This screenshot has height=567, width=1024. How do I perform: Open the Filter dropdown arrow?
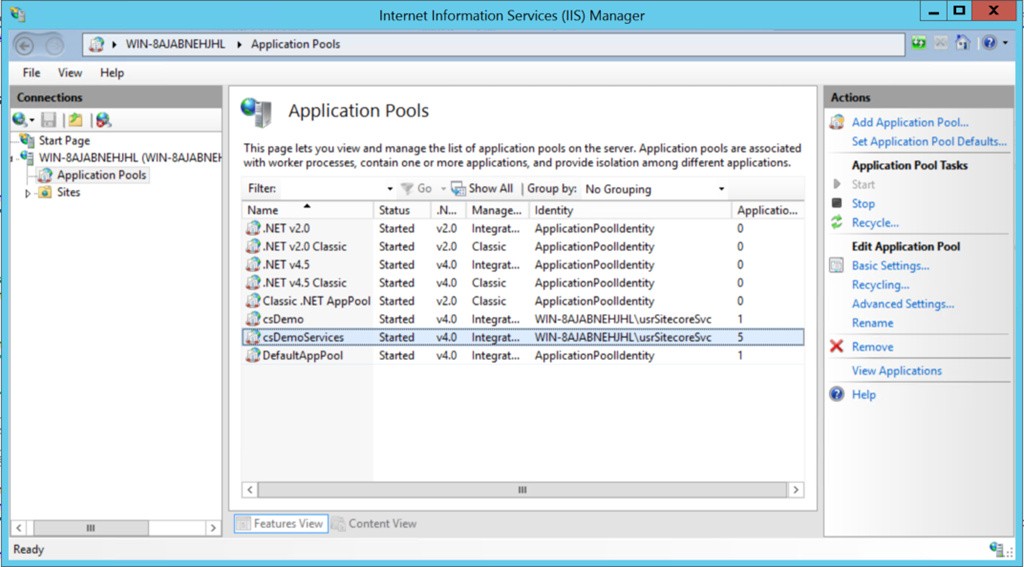point(390,189)
